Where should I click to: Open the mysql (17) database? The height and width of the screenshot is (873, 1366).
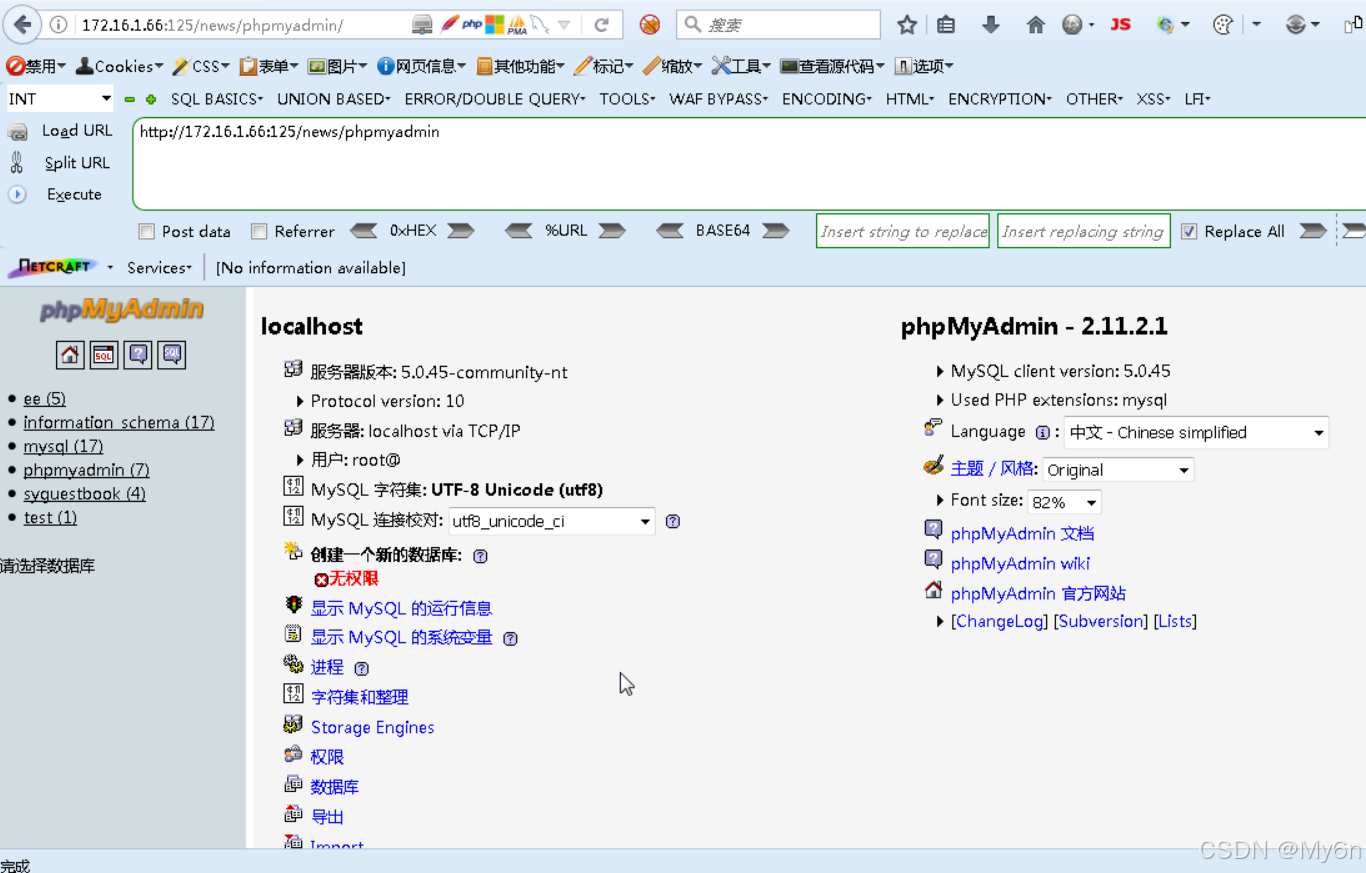[63, 447]
